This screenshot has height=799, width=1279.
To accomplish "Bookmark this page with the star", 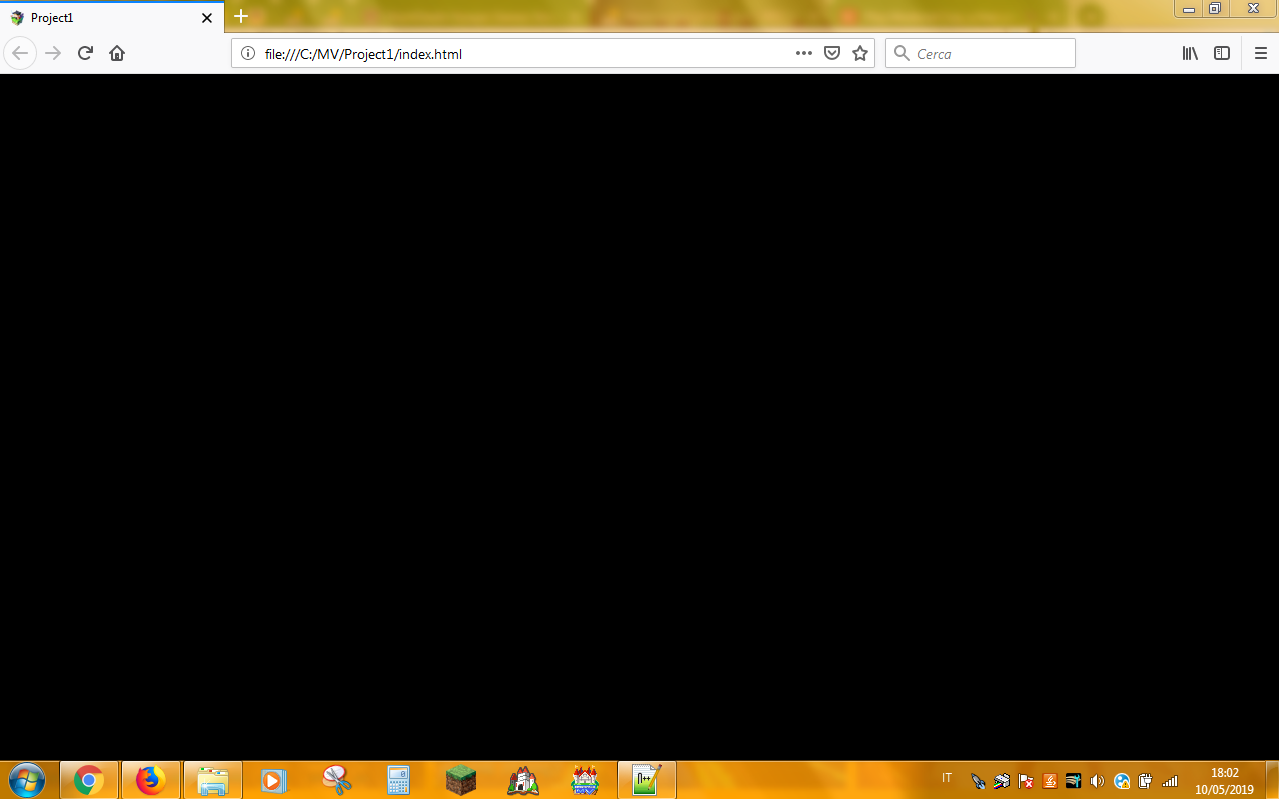I will pos(860,53).
